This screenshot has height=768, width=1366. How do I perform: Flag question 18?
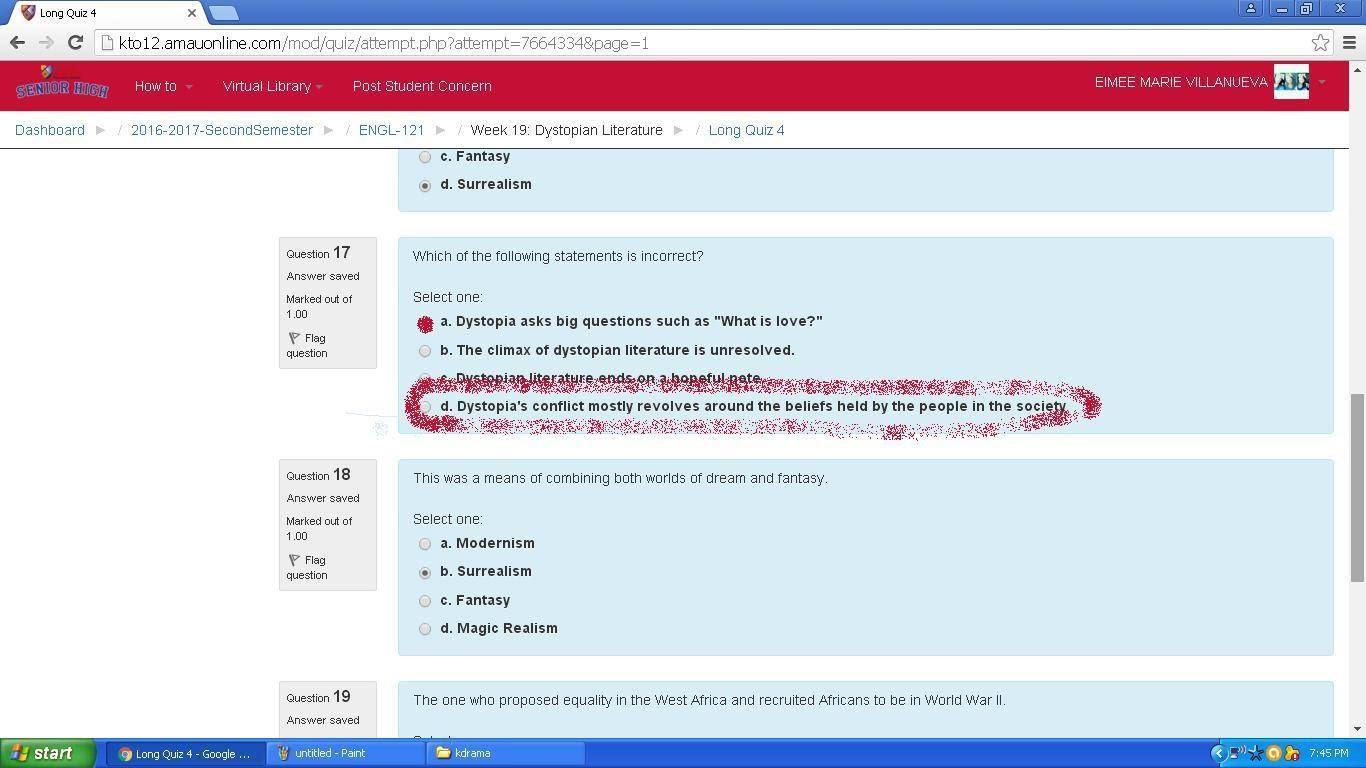click(x=308, y=567)
